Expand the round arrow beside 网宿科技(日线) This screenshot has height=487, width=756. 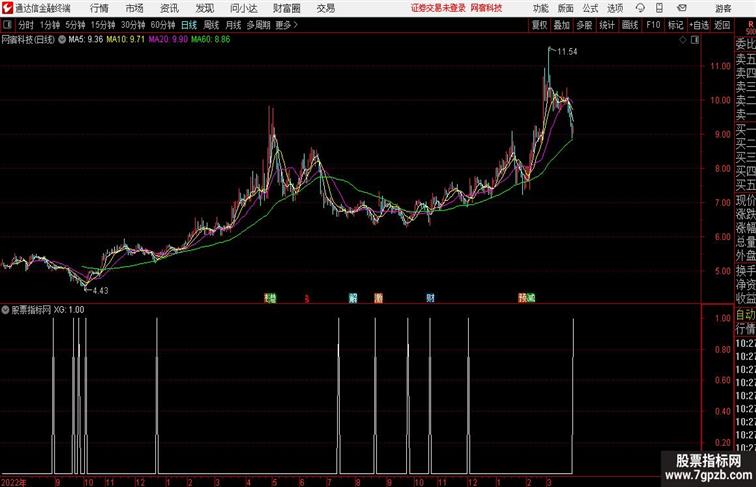click(62, 40)
